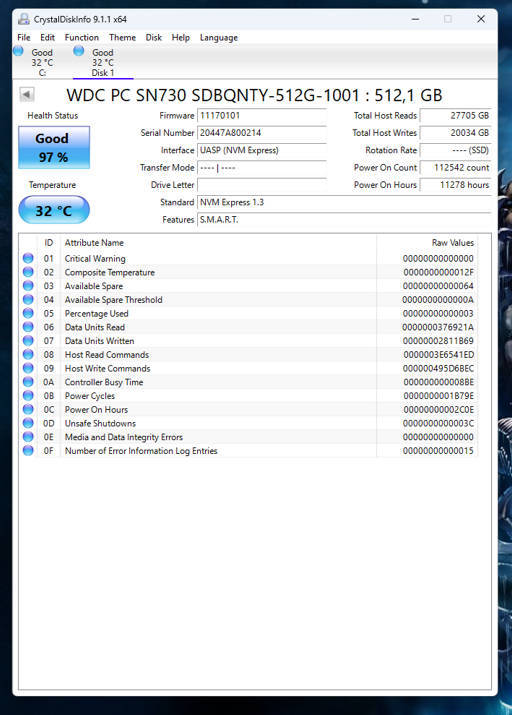Click status orb of Percentage Used row
Image resolution: width=512 pixels, height=715 pixels.
[28, 313]
